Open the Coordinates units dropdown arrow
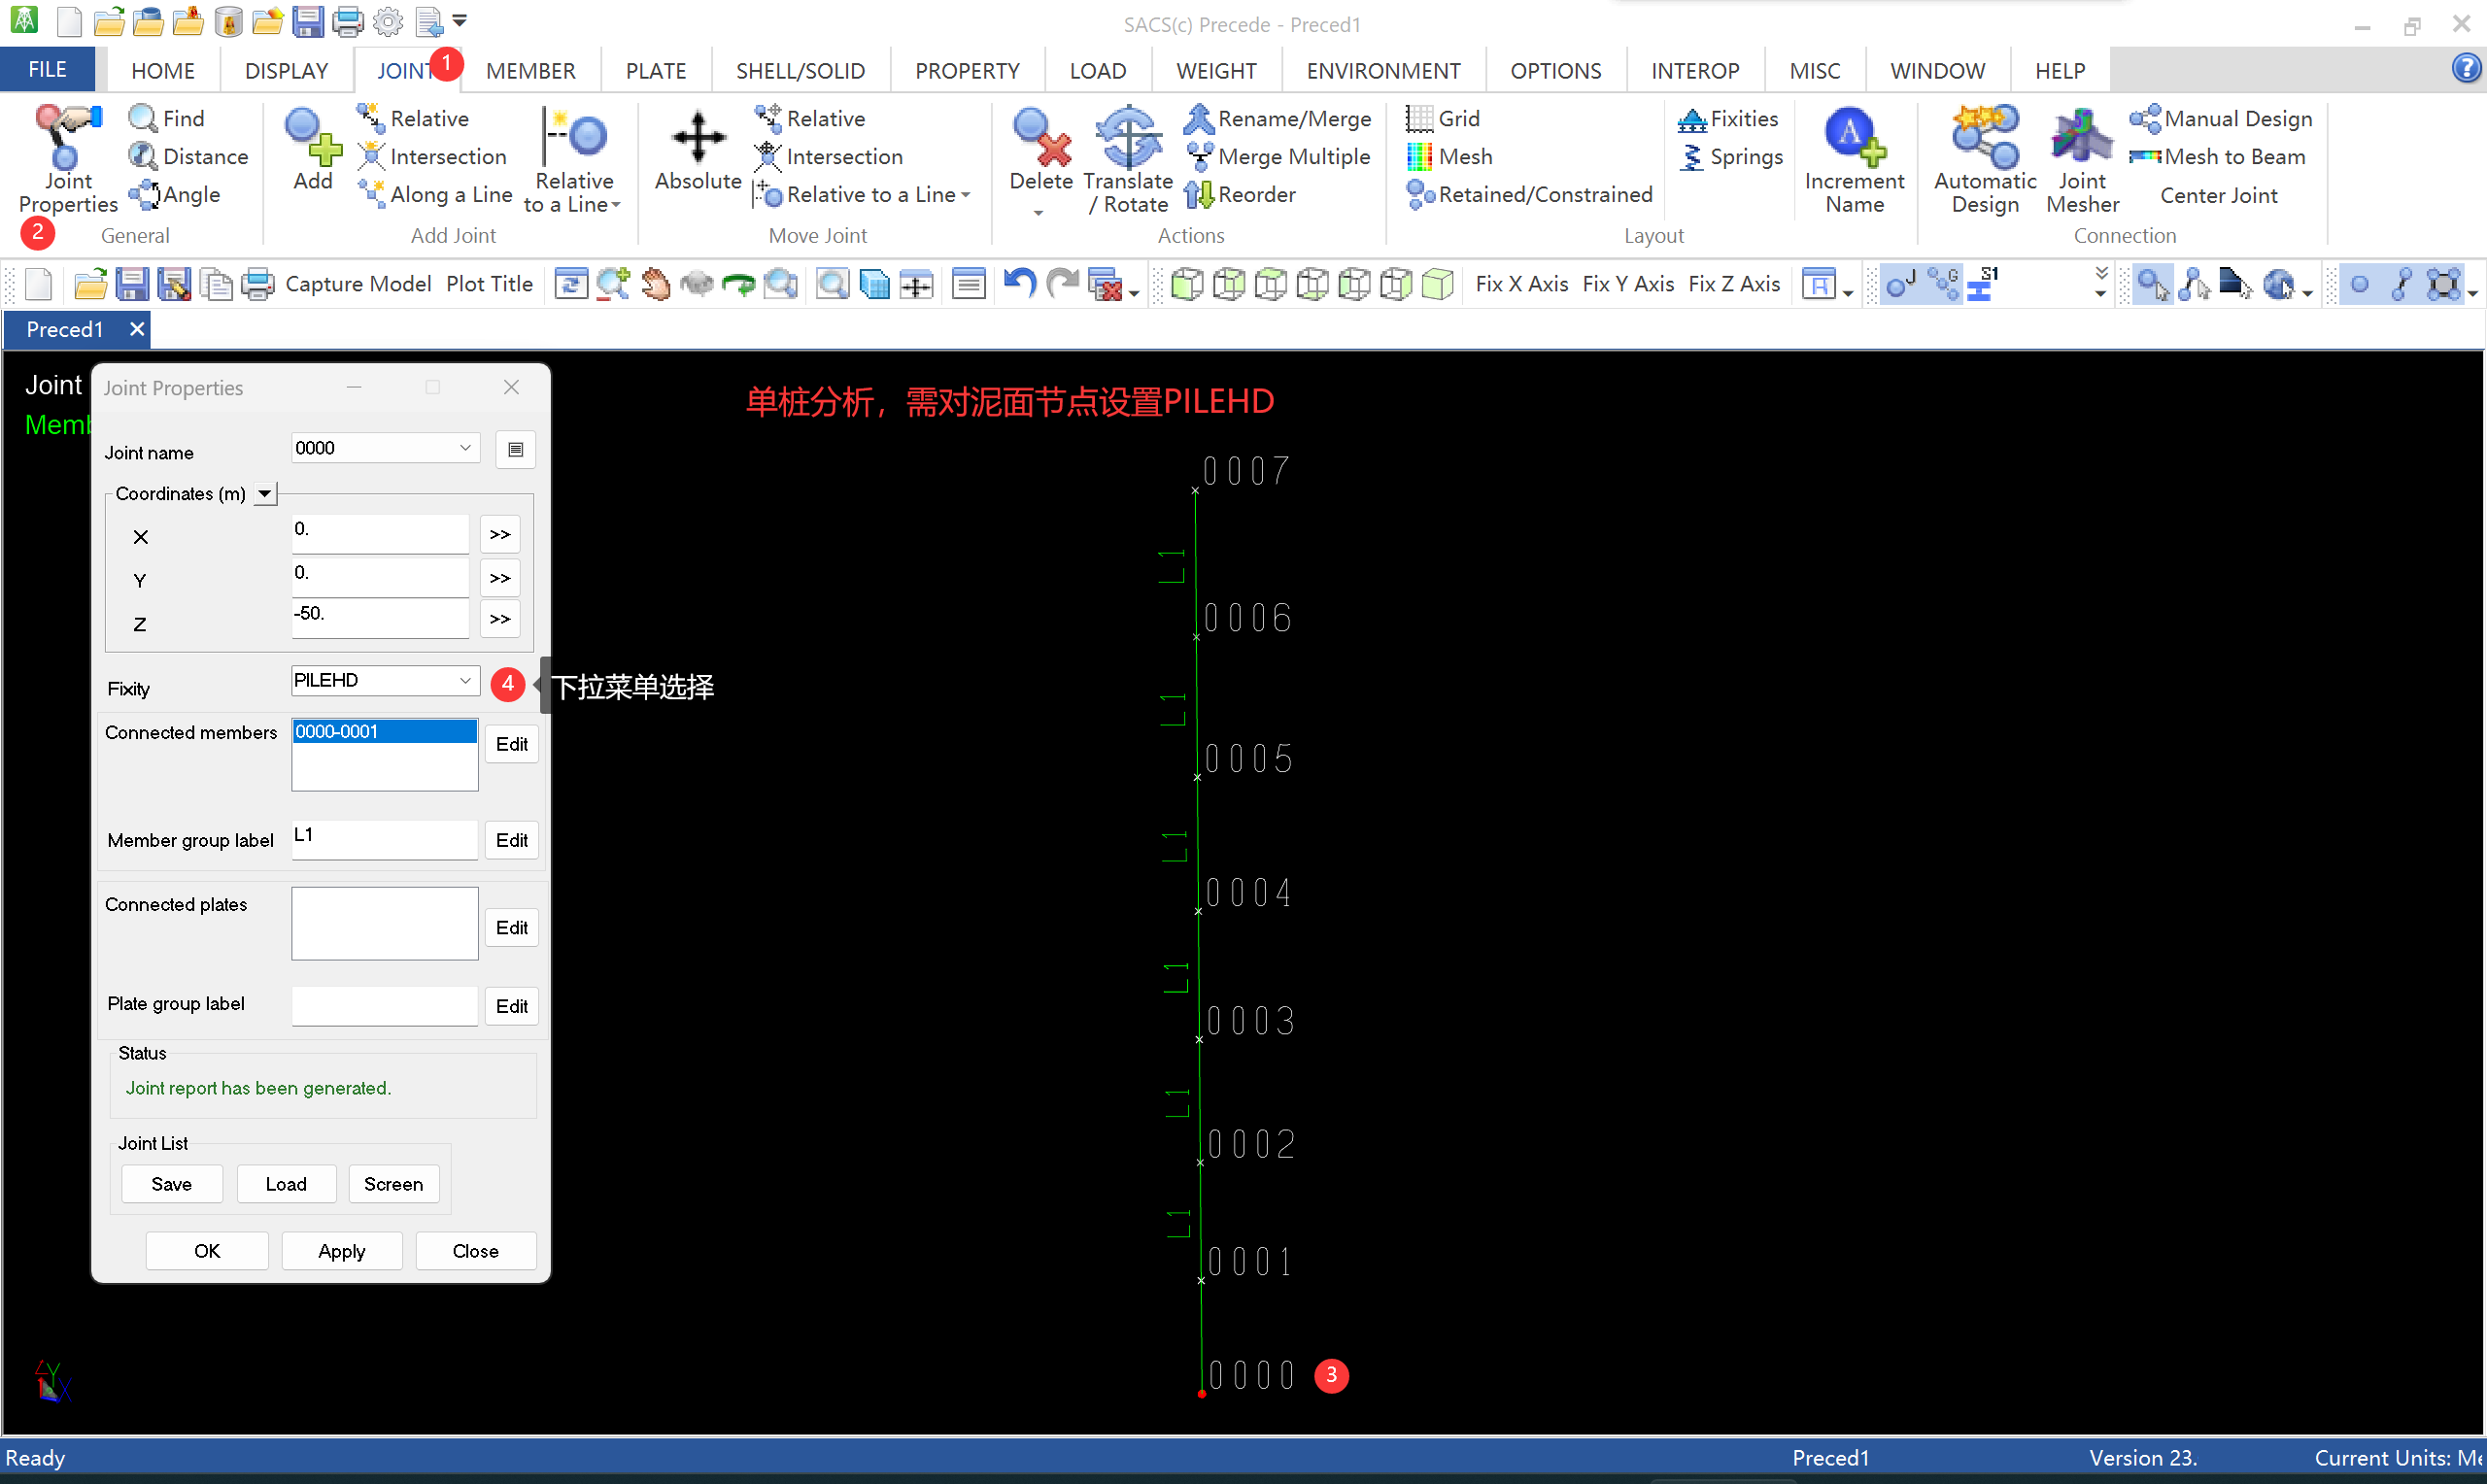The width and height of the screenshot is (2487, 1484). (264, 494)
